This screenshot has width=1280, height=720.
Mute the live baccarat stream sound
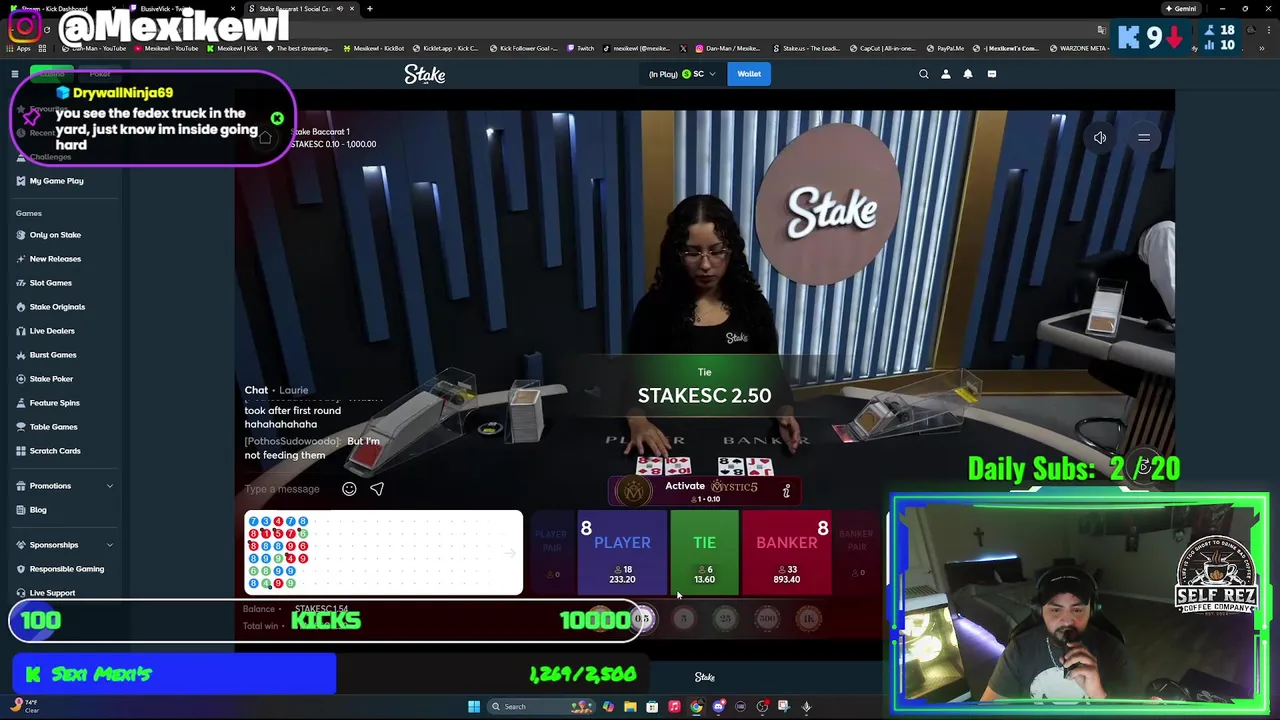pyautogui.click(x=1100, y=138)
